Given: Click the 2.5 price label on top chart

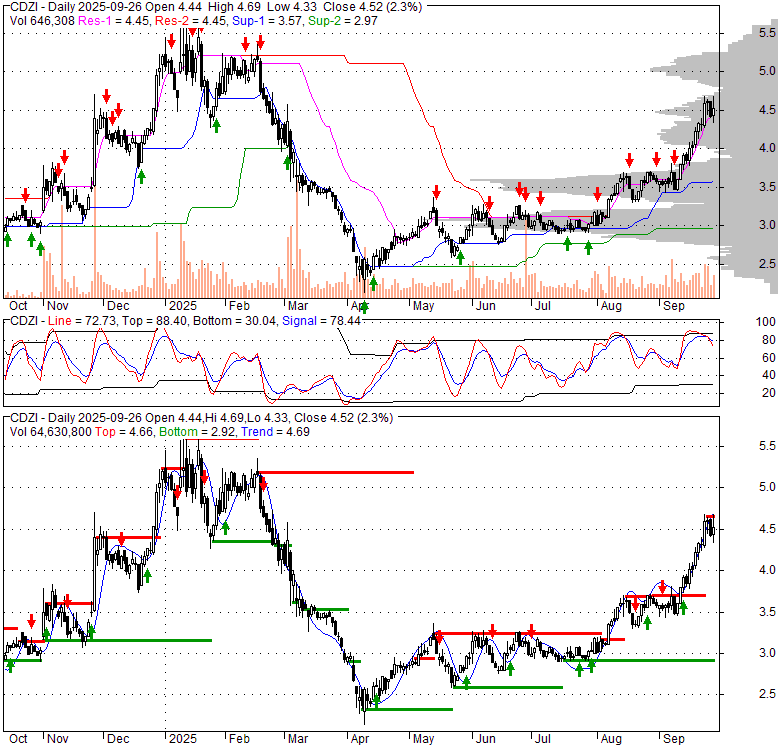Looking at the screenshot, I should pos(767,264).
